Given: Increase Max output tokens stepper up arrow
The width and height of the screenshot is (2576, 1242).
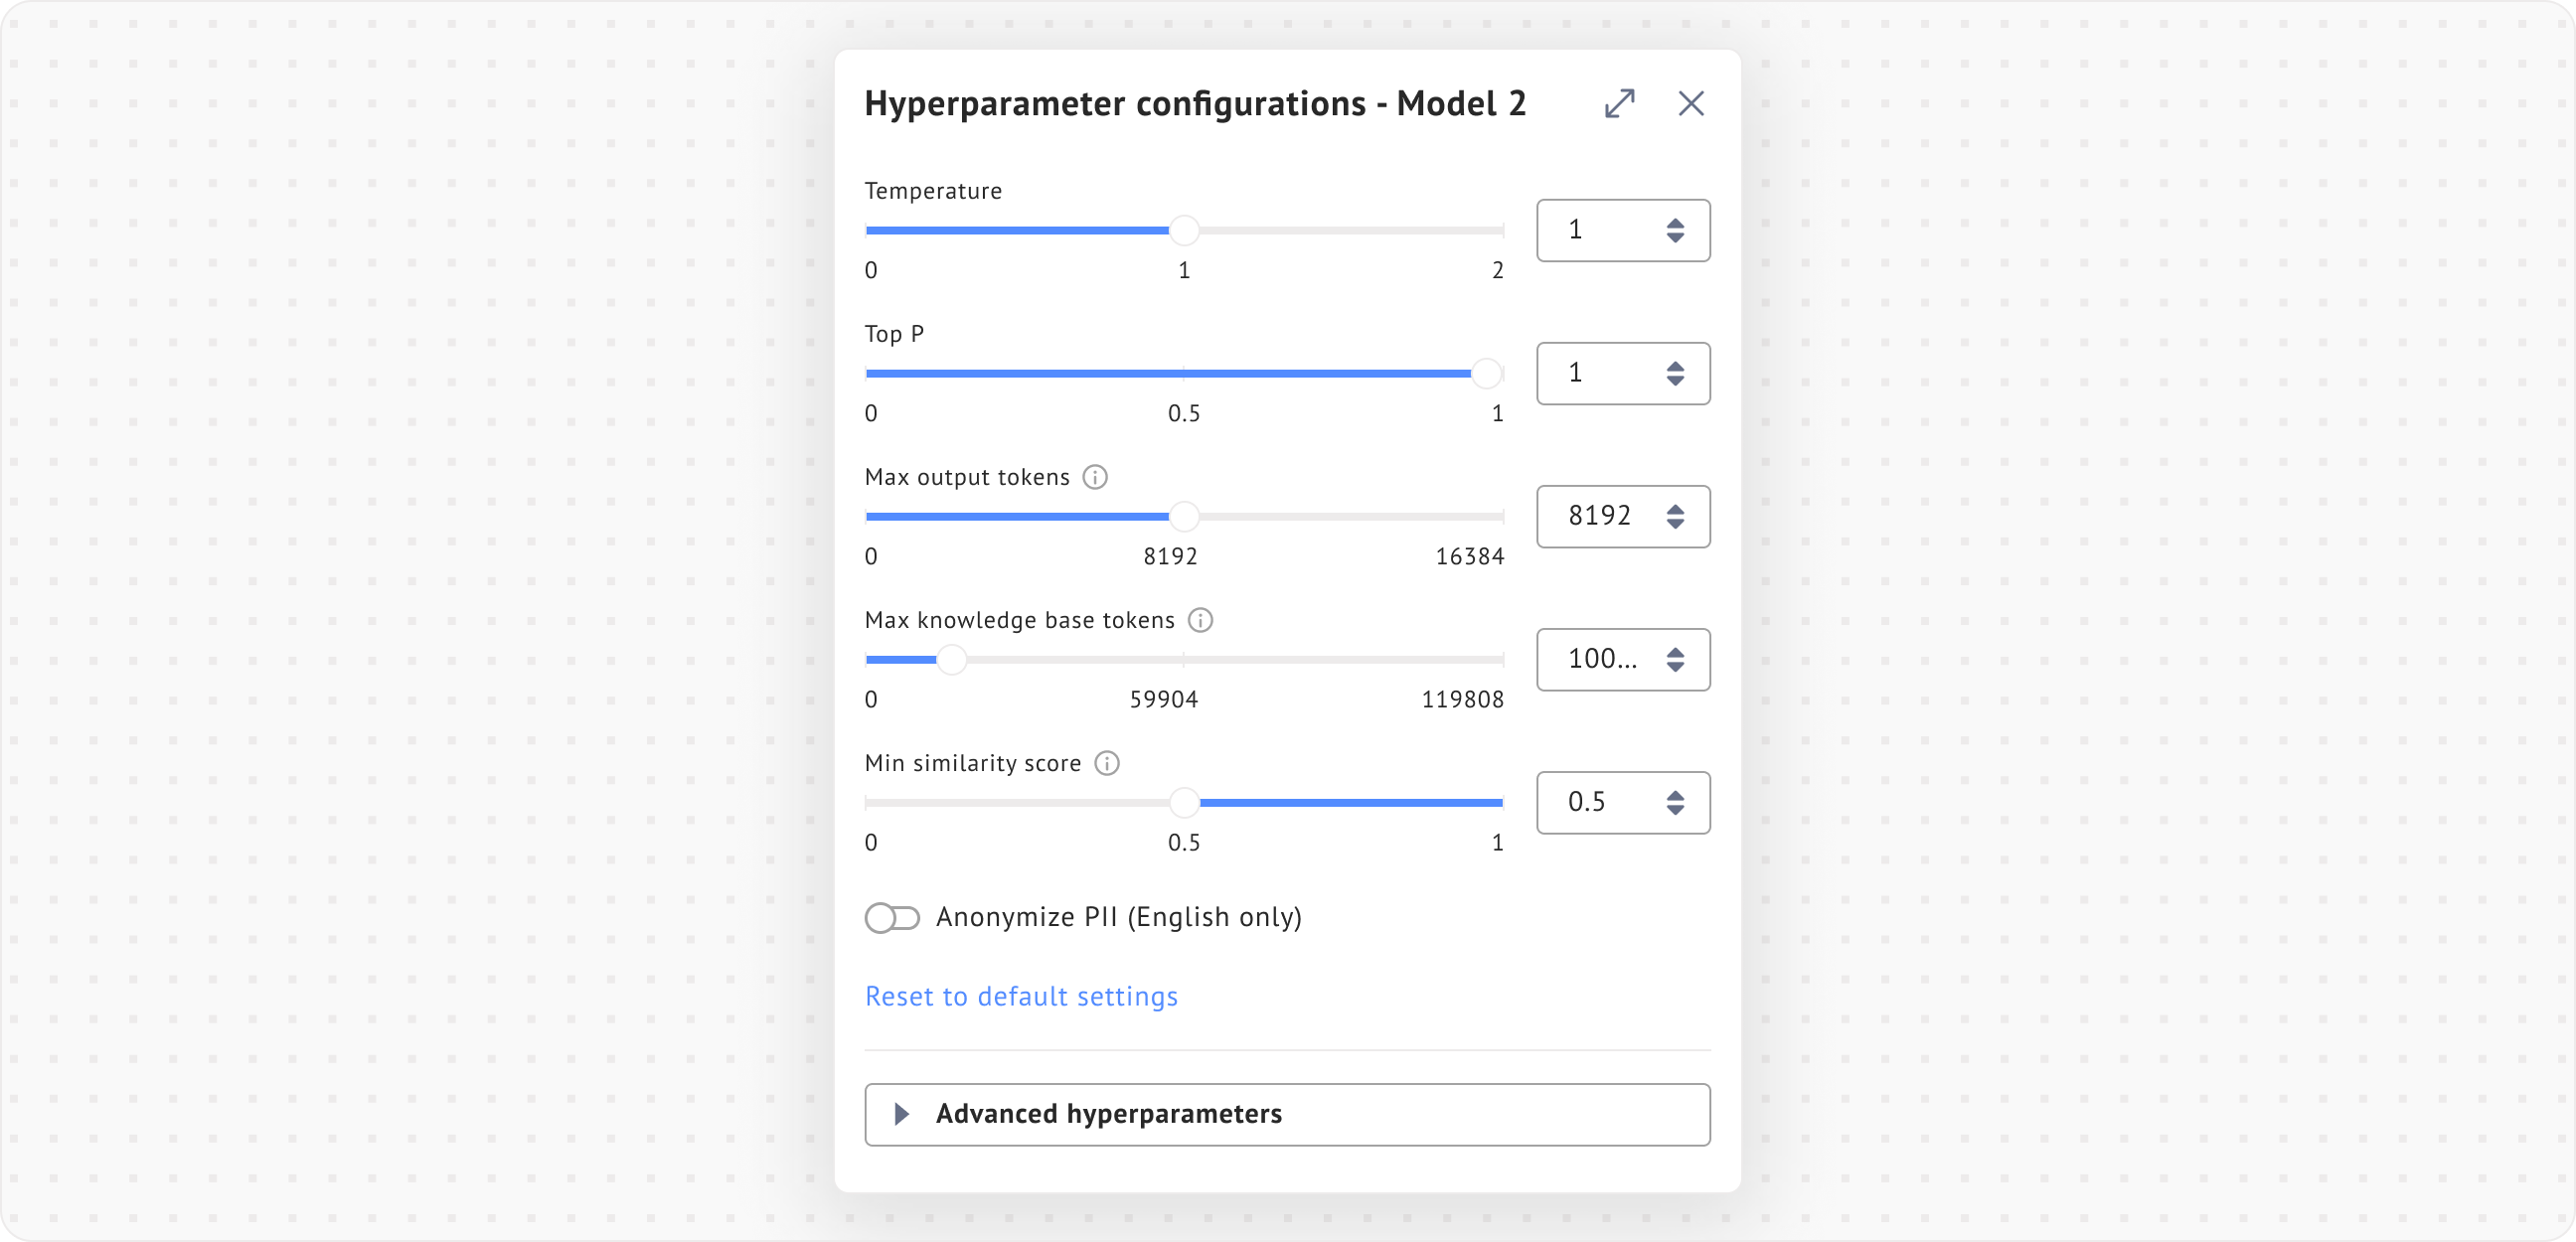Looking at the screenshot, I should [1675, 509].
